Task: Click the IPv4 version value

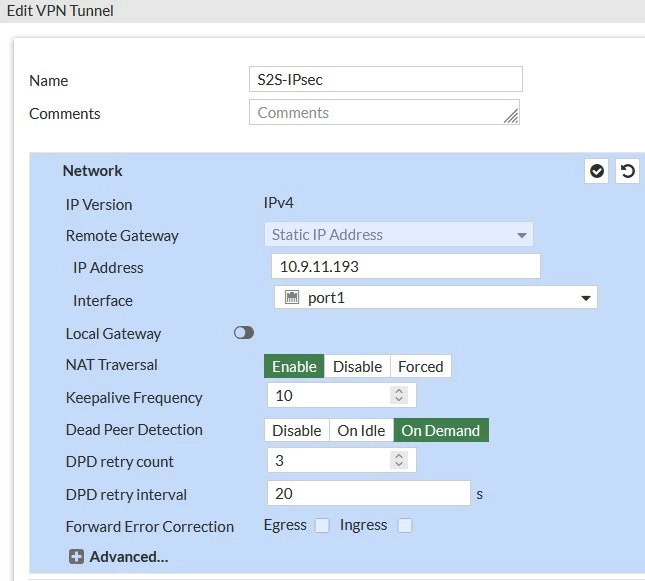Action: pos(278,203)
